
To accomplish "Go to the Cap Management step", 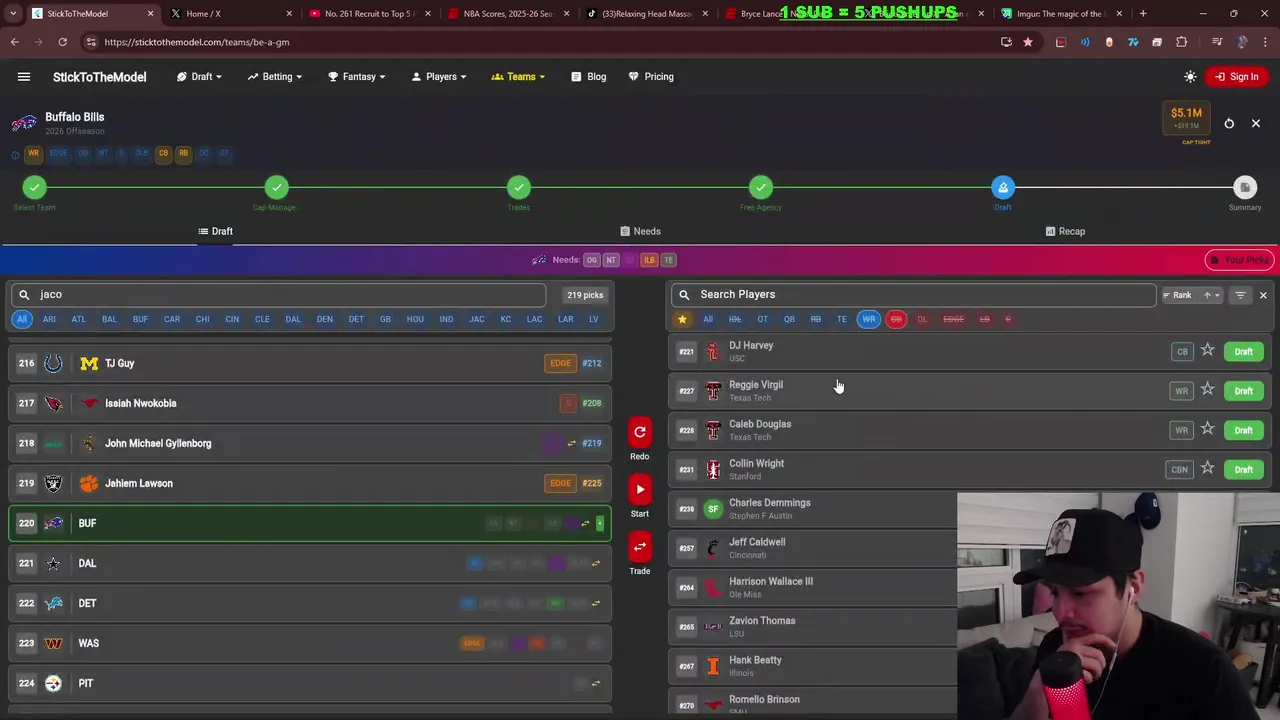I will click(277, 187).
